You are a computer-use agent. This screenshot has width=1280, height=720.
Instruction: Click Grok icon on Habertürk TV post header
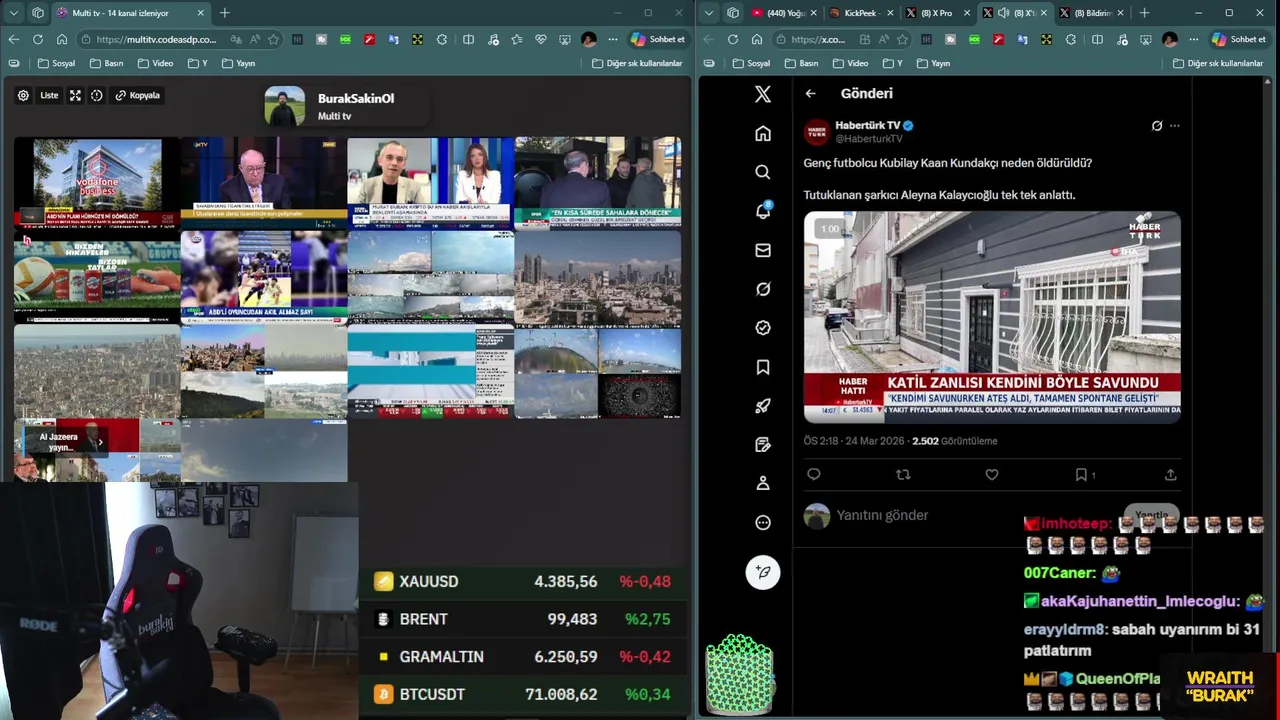(x=1157, y=126)
